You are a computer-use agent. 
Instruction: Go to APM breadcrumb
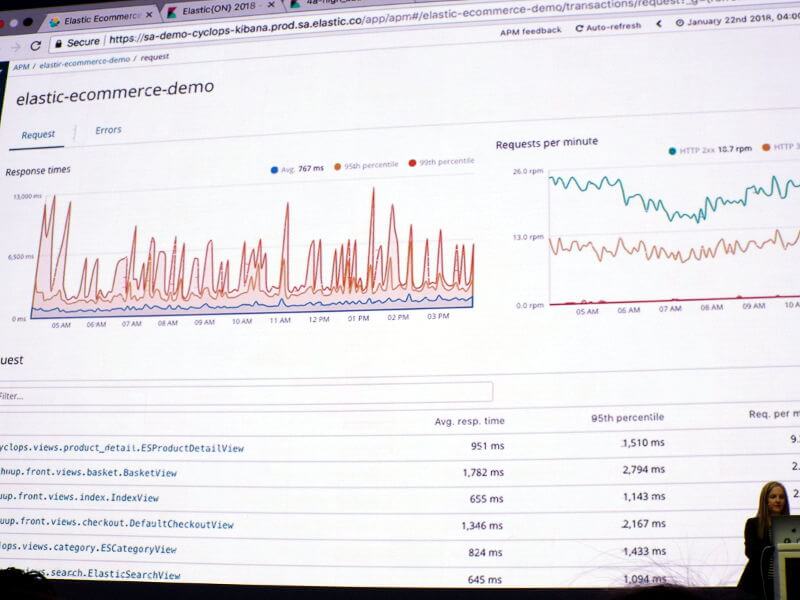click(x=21, y=67)
